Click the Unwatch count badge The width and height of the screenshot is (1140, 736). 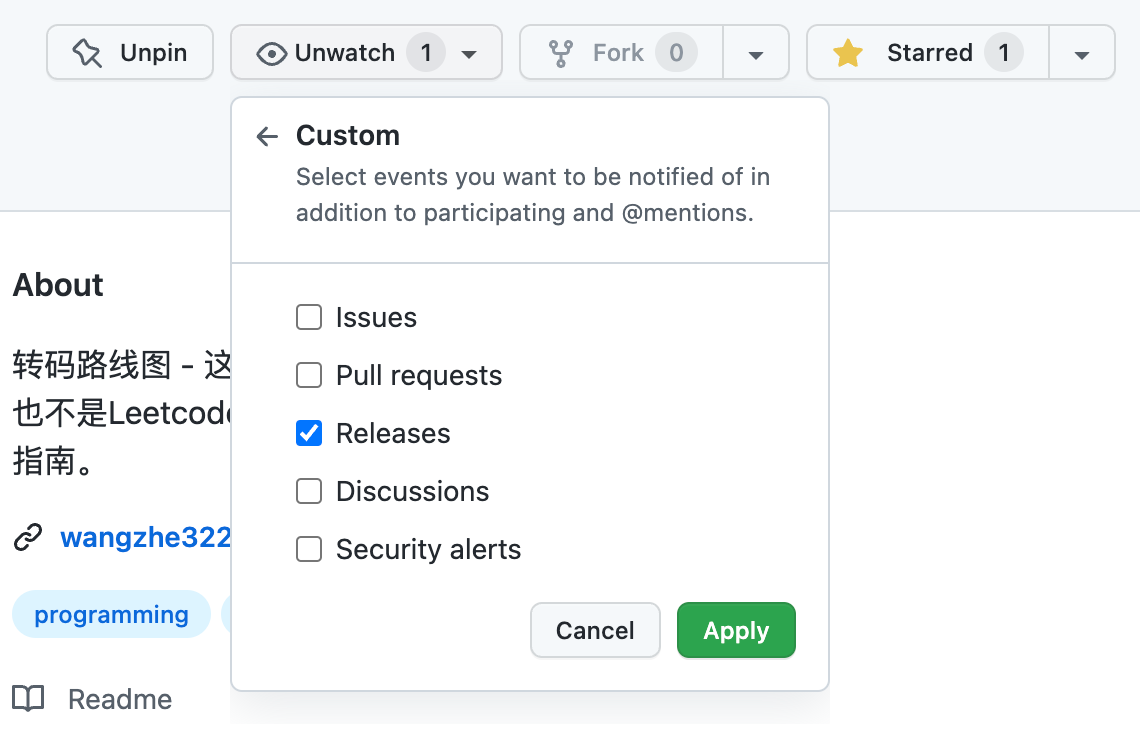[x=426, y=53]
